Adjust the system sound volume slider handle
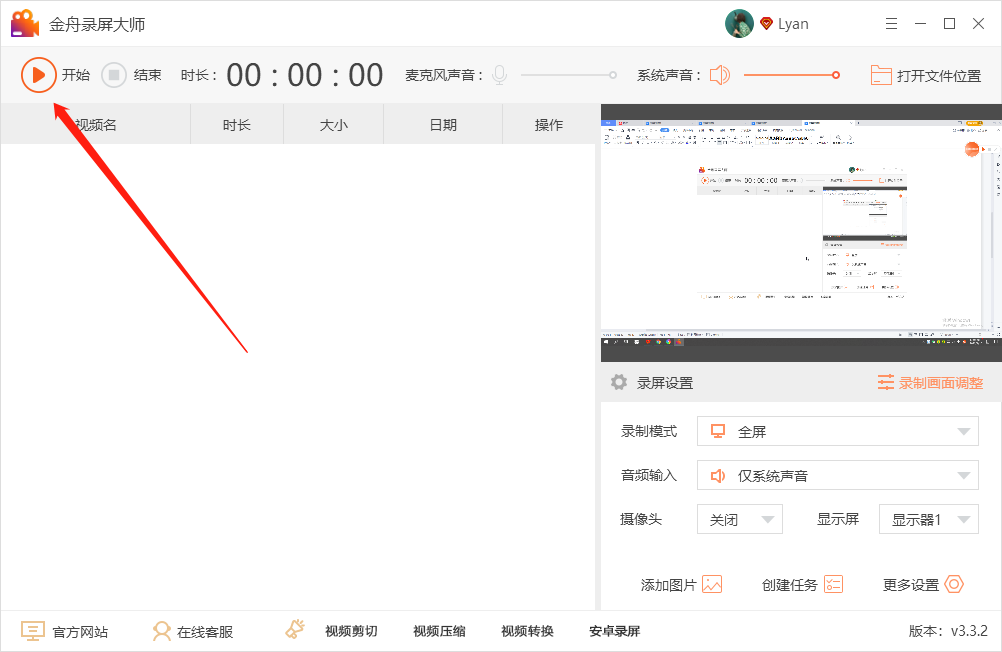The width and height of the screenshot is (1002, 652). (x=836, y=75)
